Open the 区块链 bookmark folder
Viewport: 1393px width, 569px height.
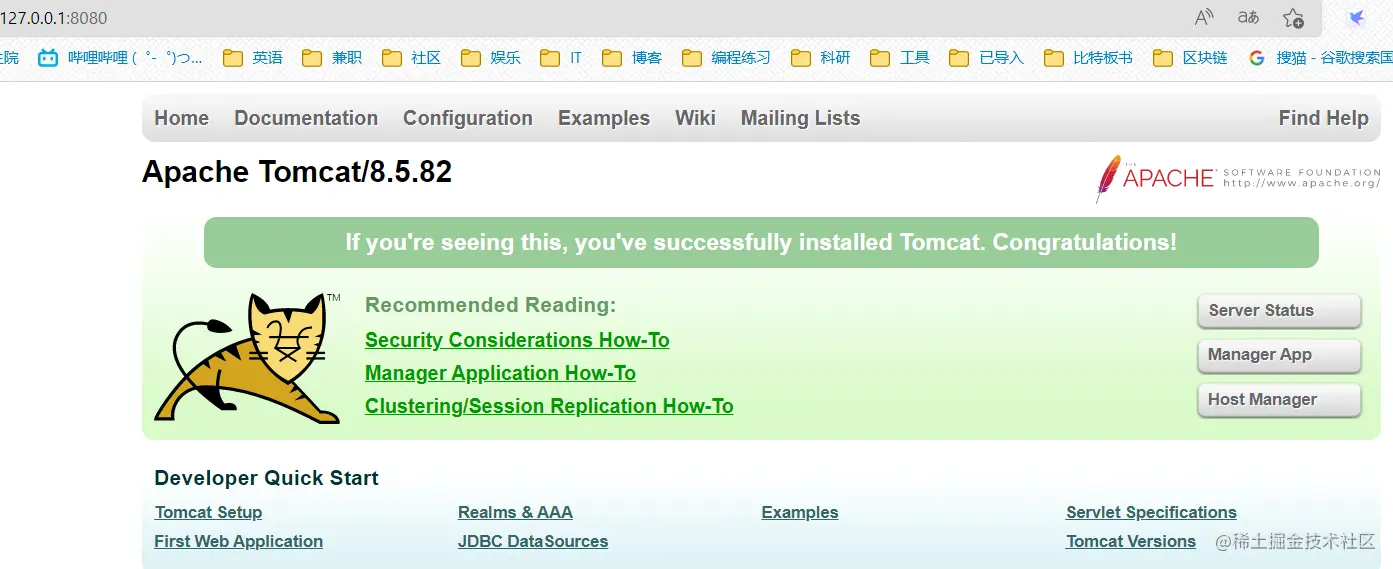pyautogui.click(x=1190, y=58)
